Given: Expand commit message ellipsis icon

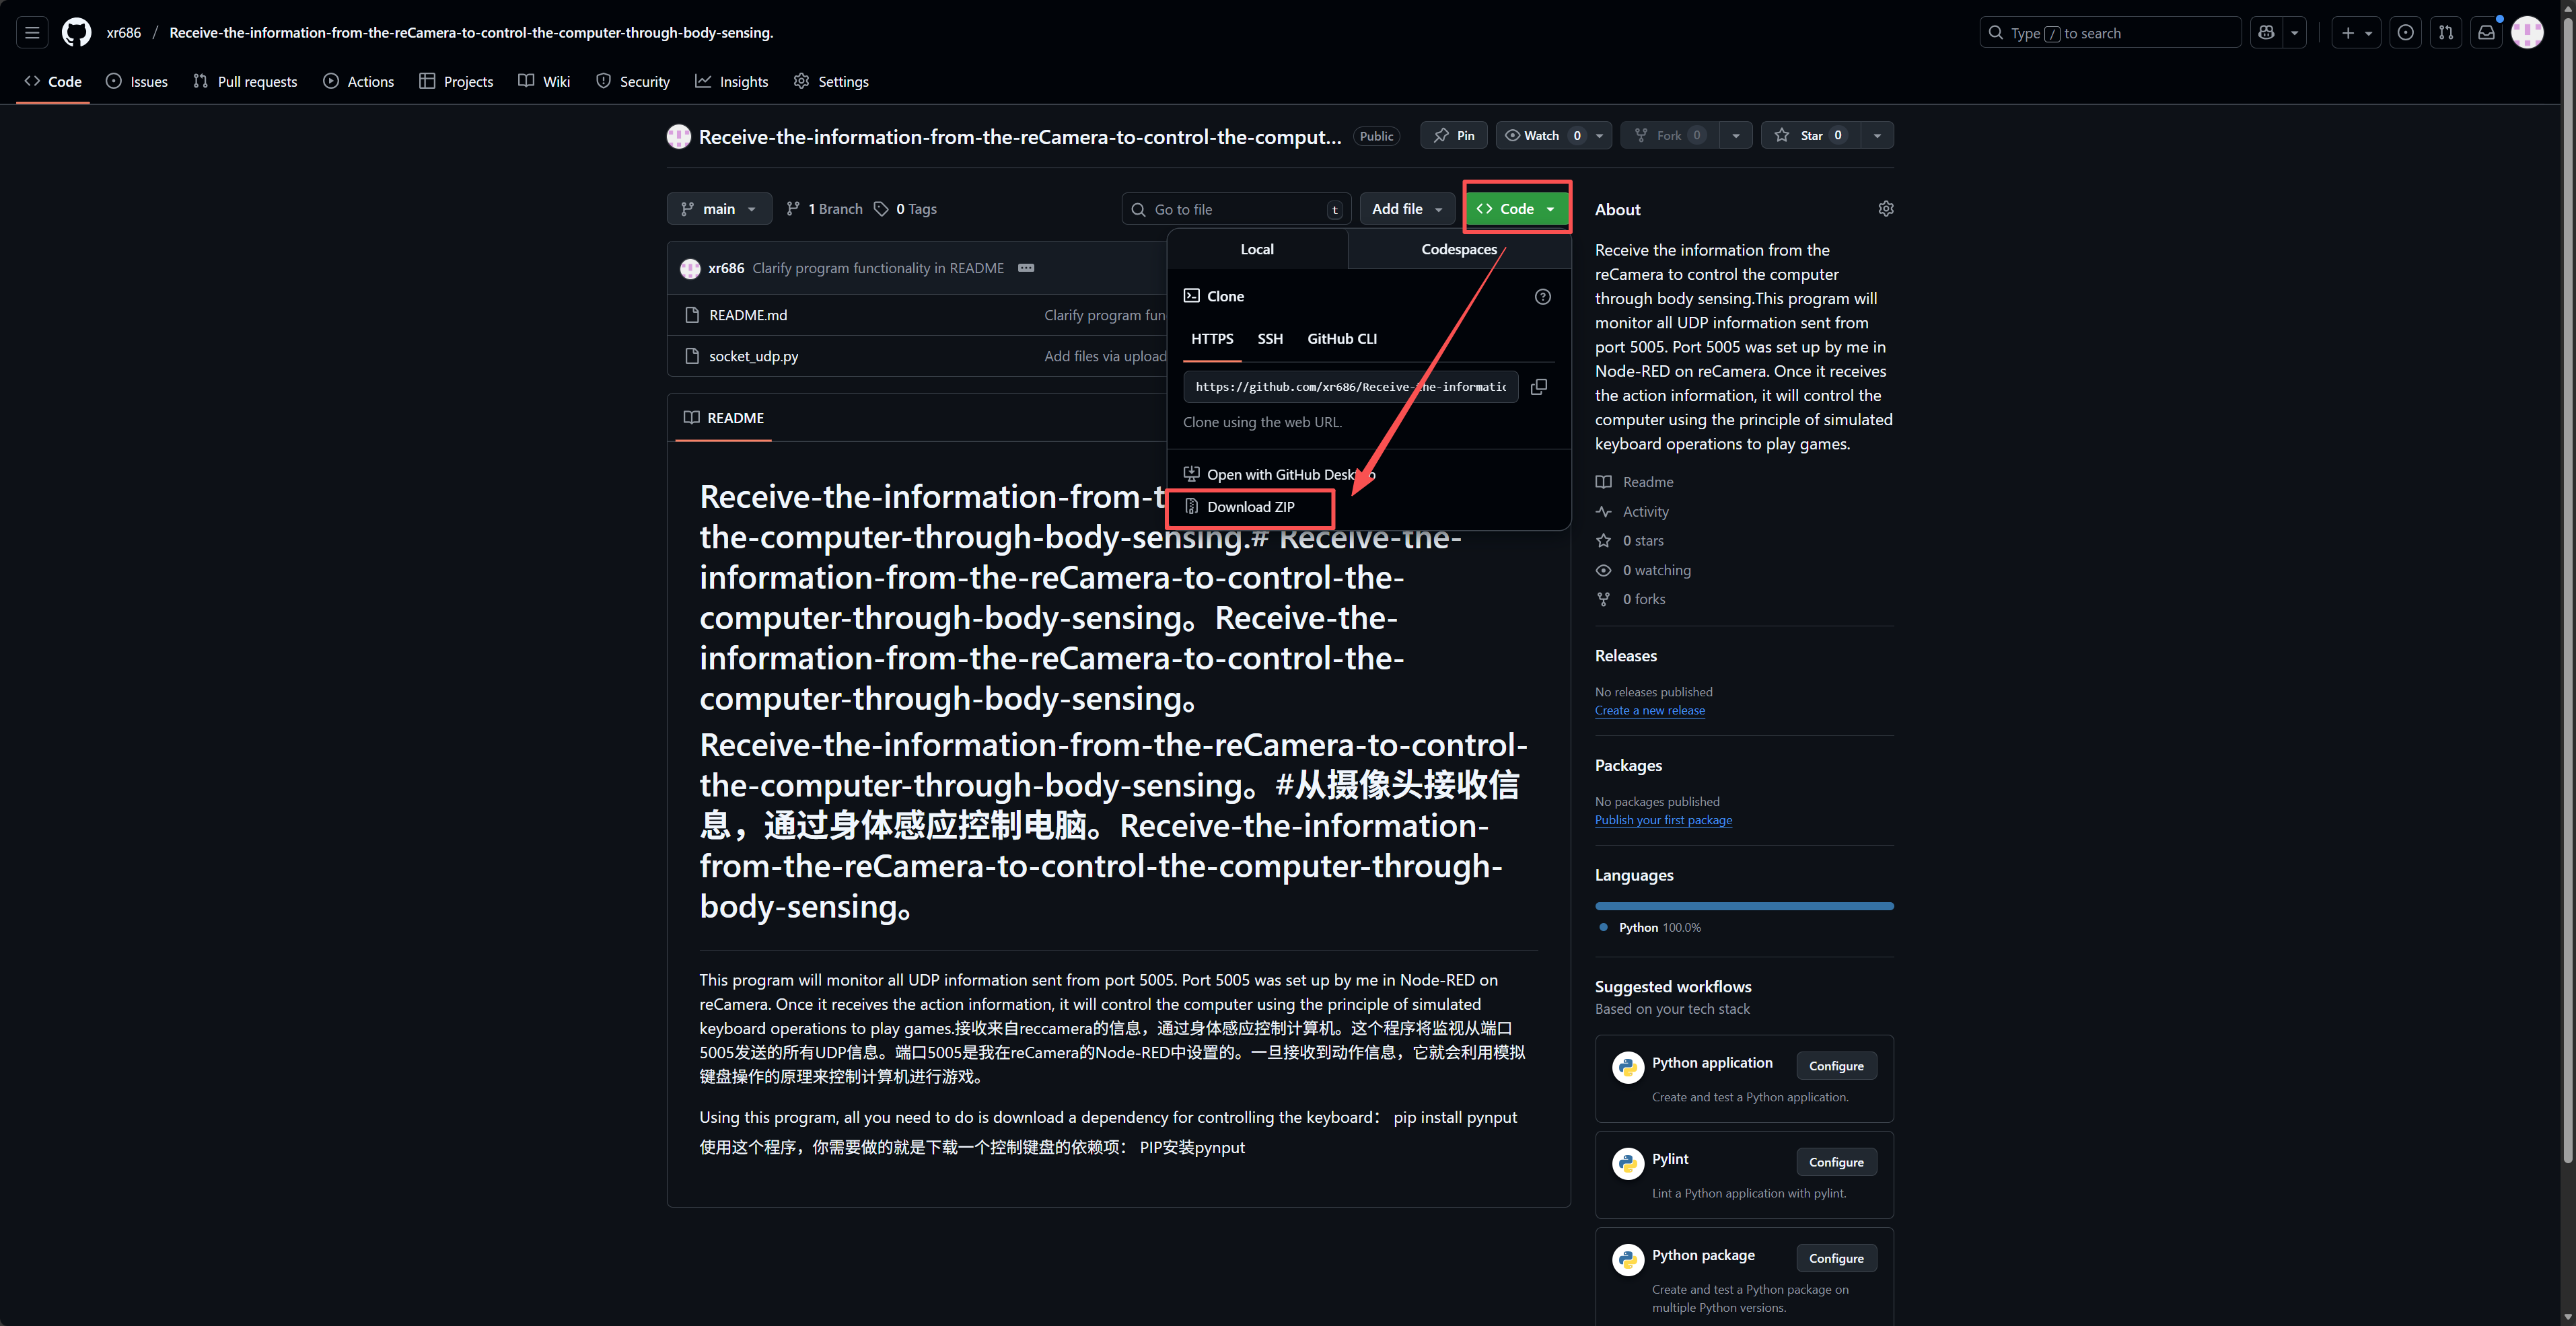Looking at the screenshot, I should [x=1026, y=268].
